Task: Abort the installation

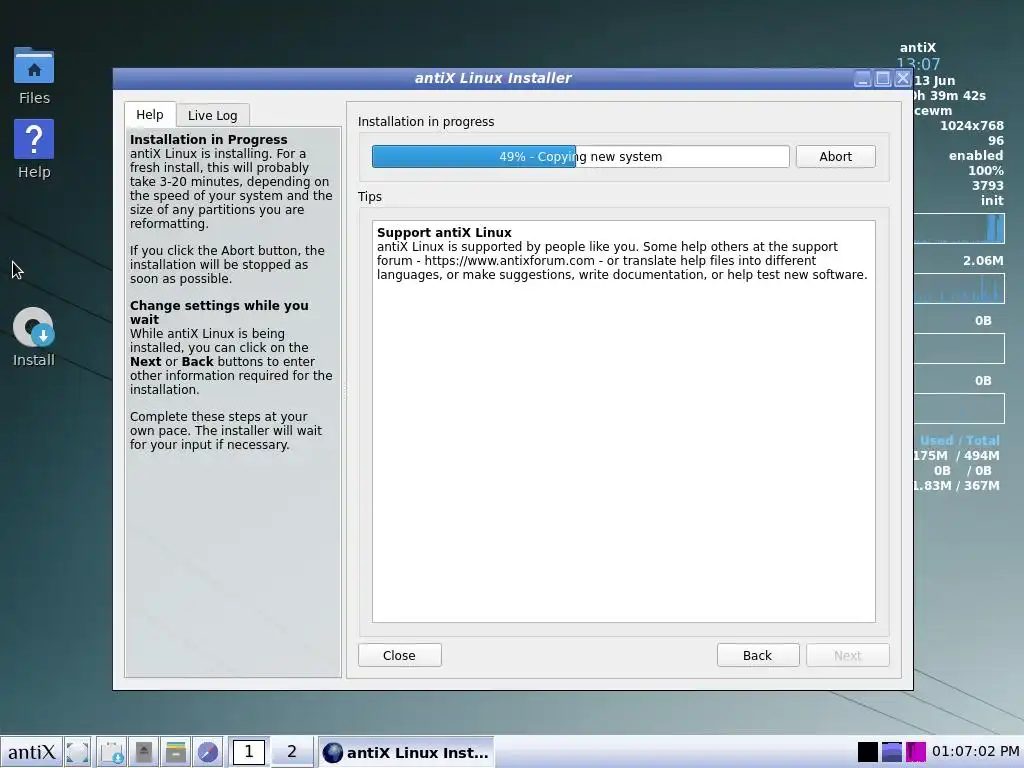Action: [x=835, y=157]
